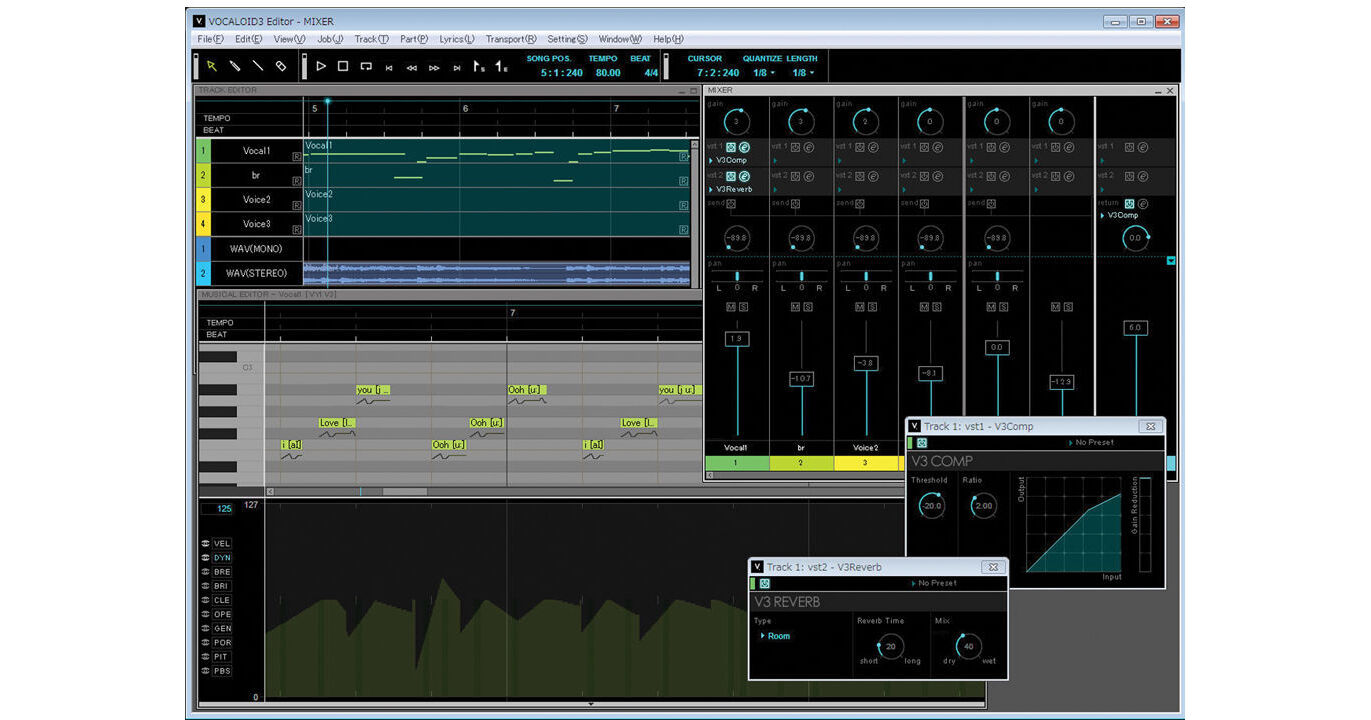Jump to song start

click(x=389, y=68)
